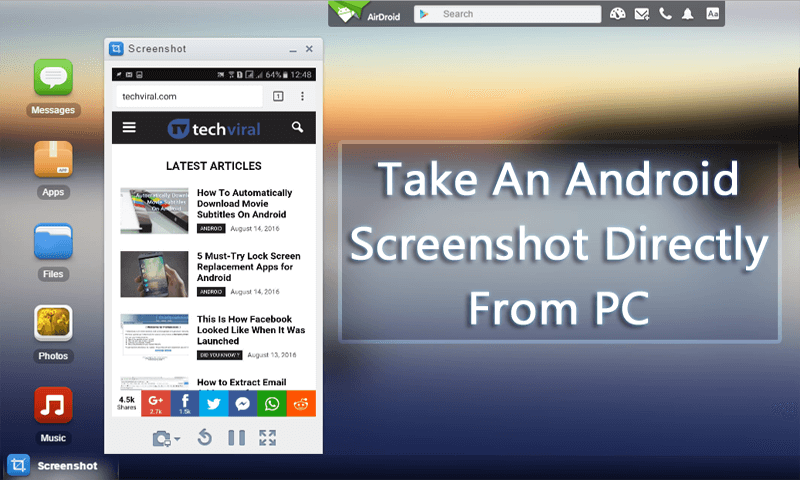
Task: Open This Is How Facebook Looked article
Action: 251,330
